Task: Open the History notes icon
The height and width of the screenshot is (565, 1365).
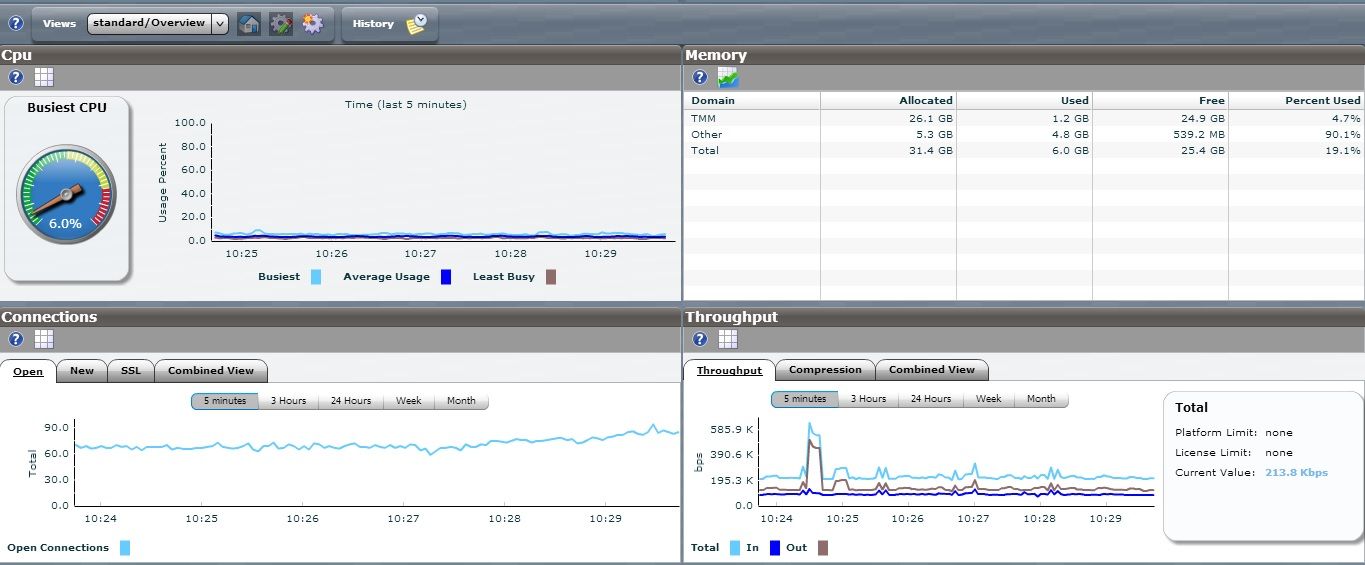Action: pyautogui.click(x=417, y=24)
